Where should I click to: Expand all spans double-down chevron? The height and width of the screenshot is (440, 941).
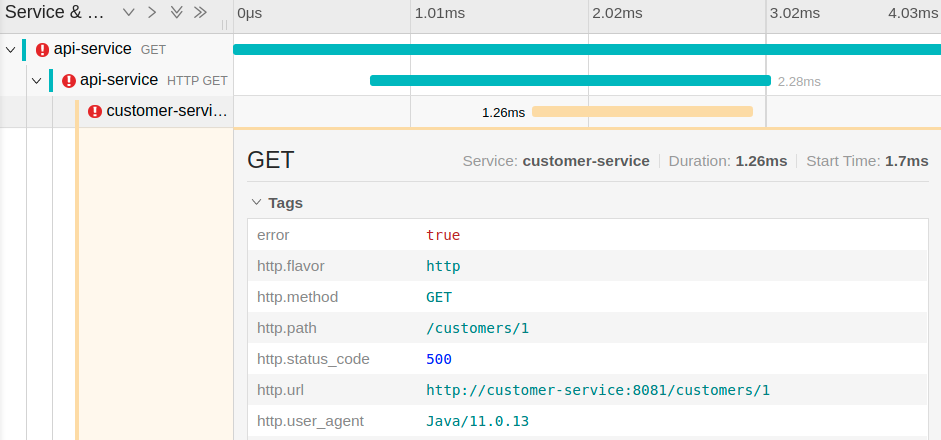point(176,13)
